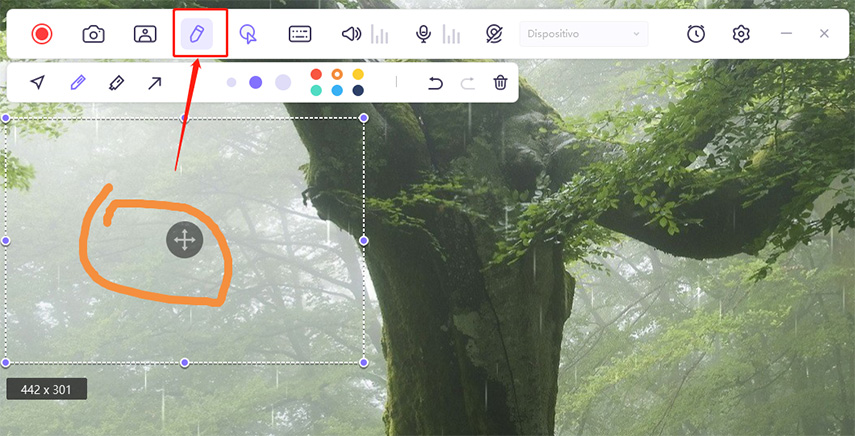The image size is (855, 436).
Task: Open the scheduled recording timer icon
Action: (696, 34)
